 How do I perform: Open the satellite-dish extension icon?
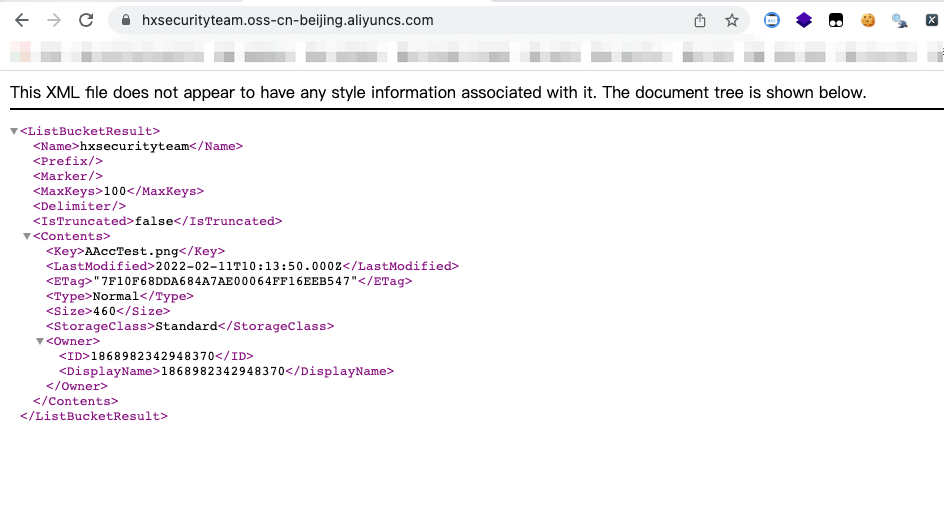pyautogui.click(x=899, y=21)
